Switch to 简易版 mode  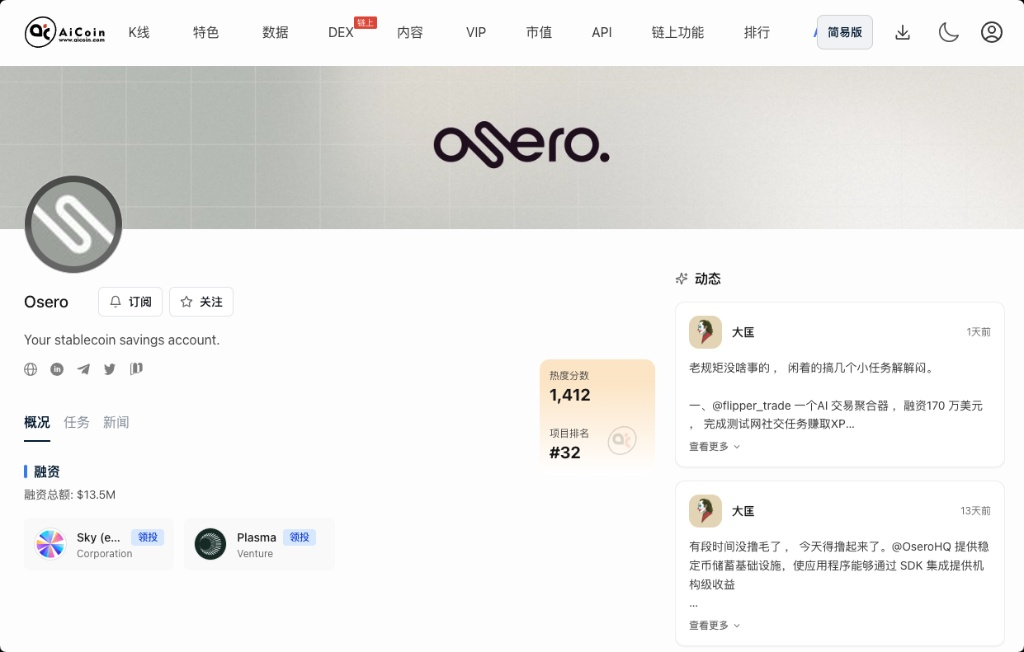[844, 32]
